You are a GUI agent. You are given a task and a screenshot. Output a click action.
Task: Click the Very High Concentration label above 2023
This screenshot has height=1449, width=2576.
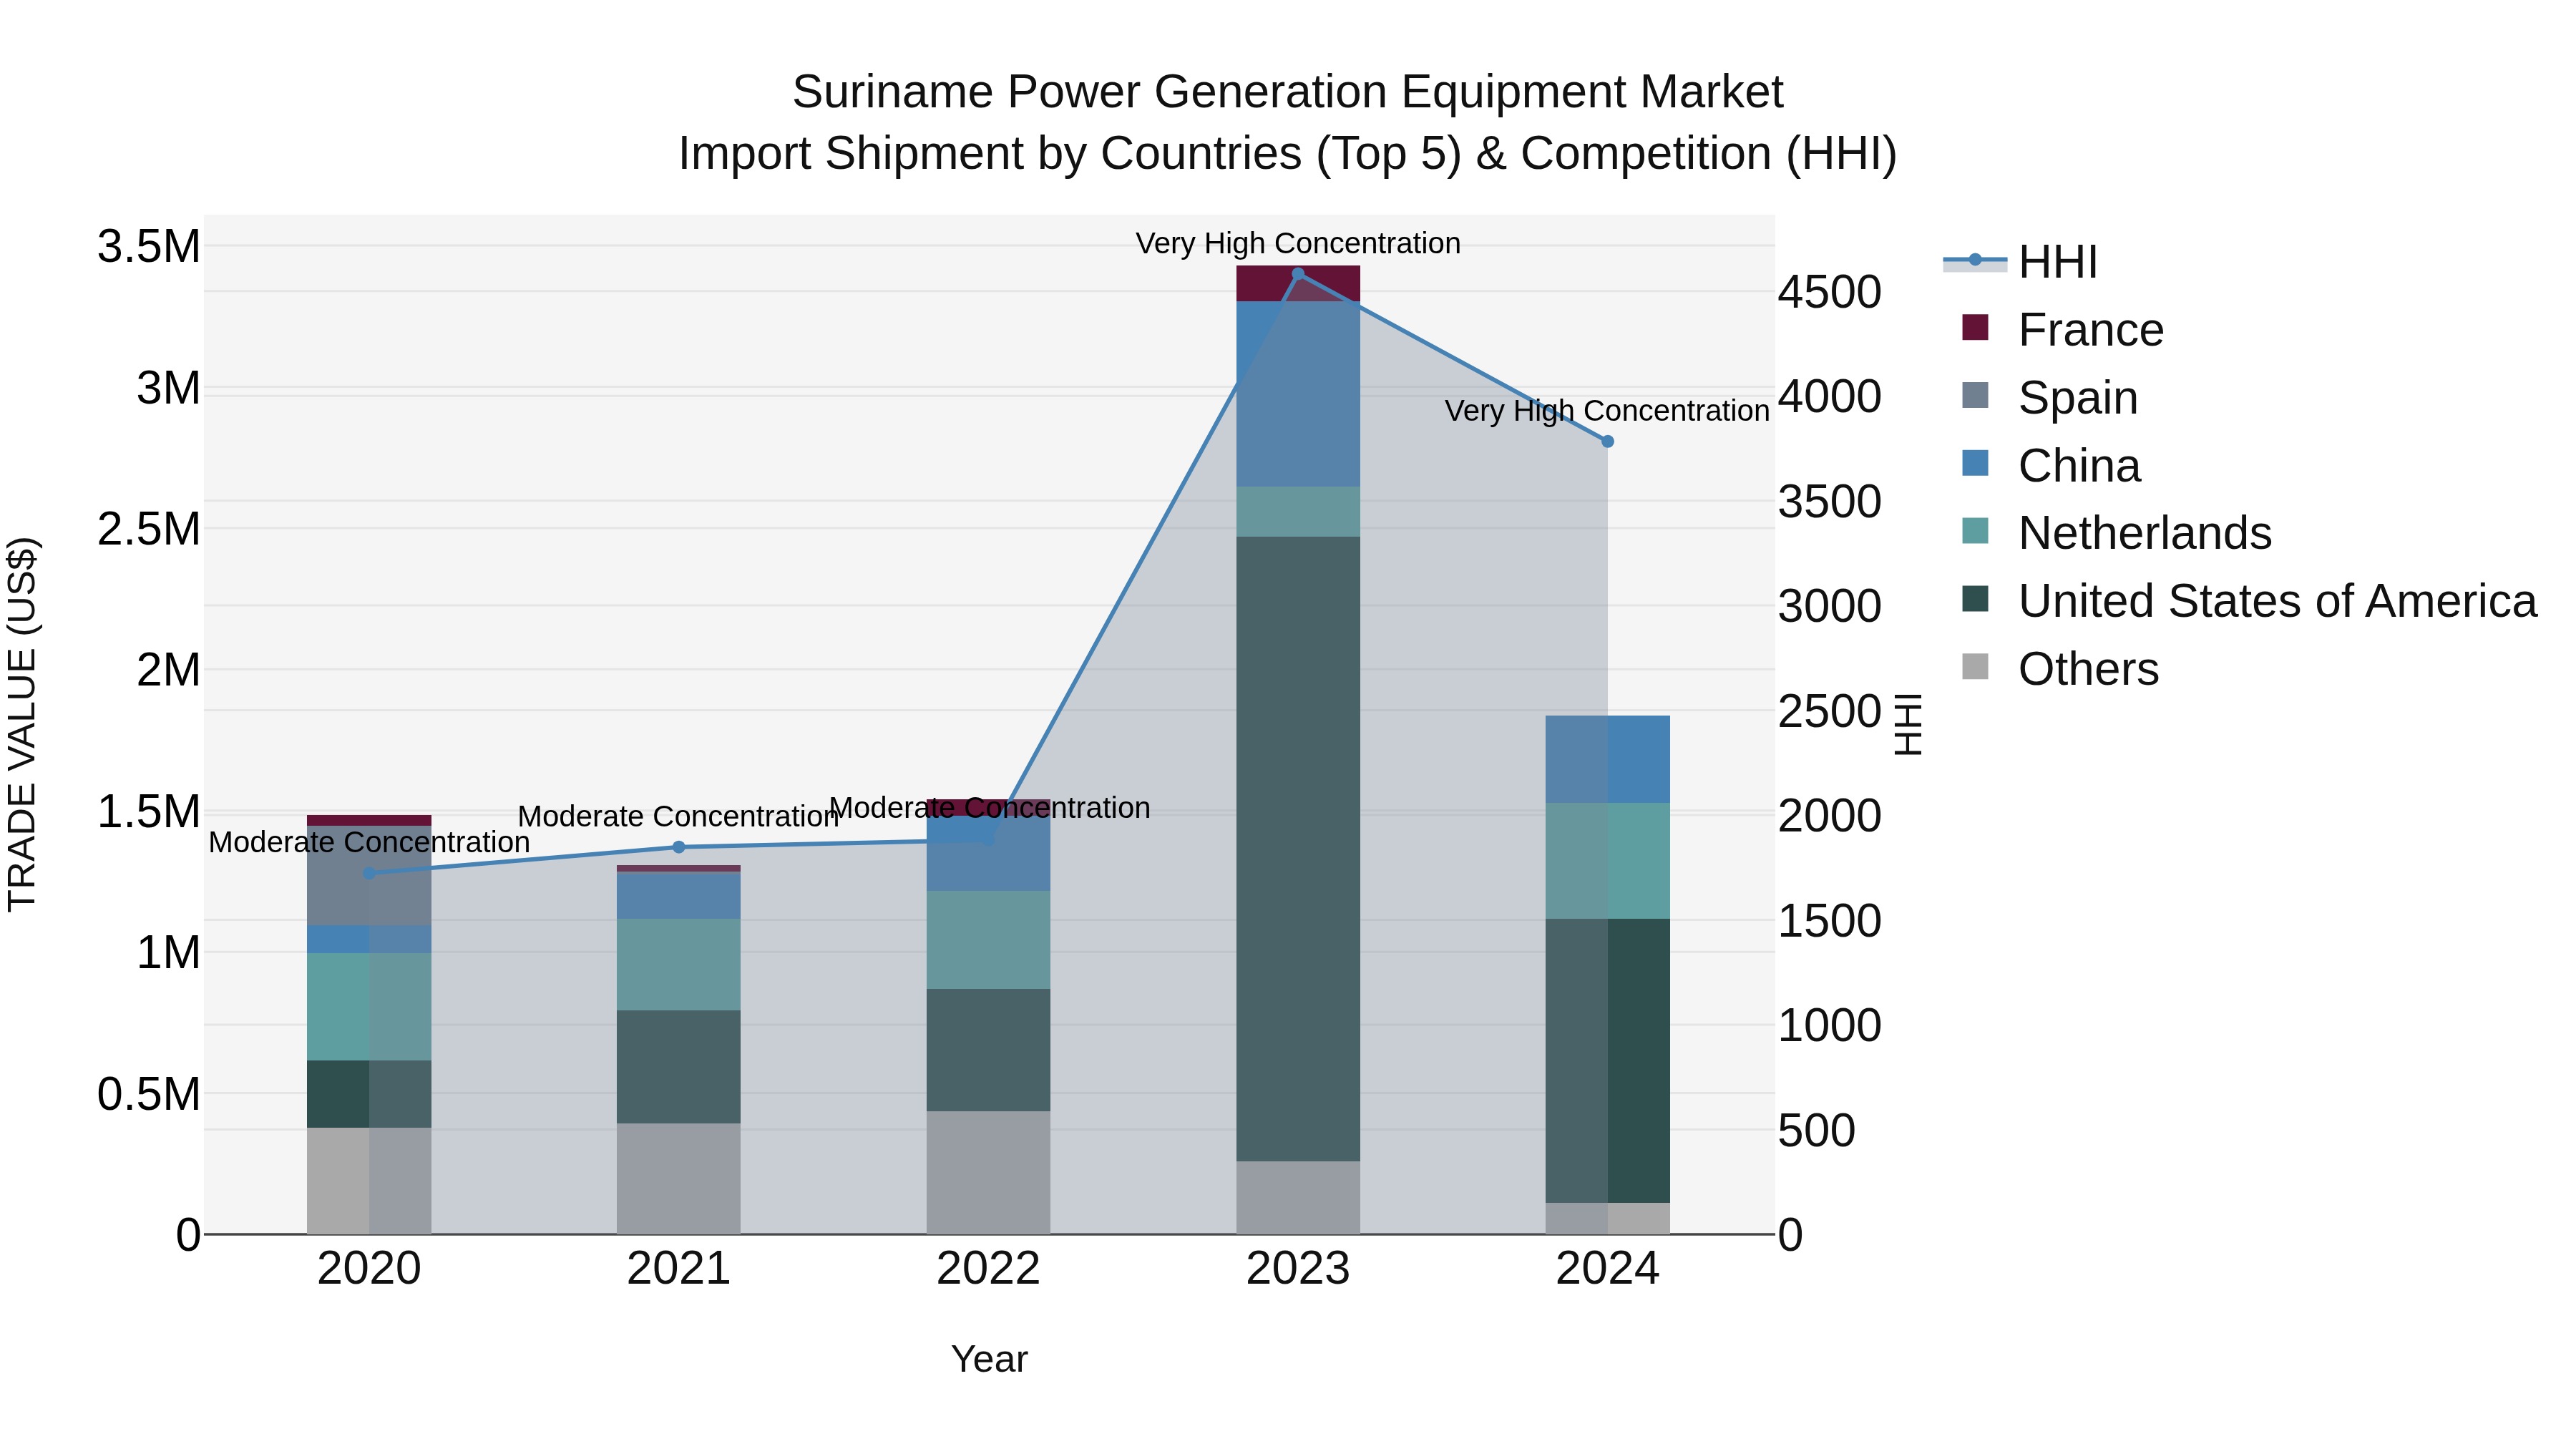[1298, 243]
